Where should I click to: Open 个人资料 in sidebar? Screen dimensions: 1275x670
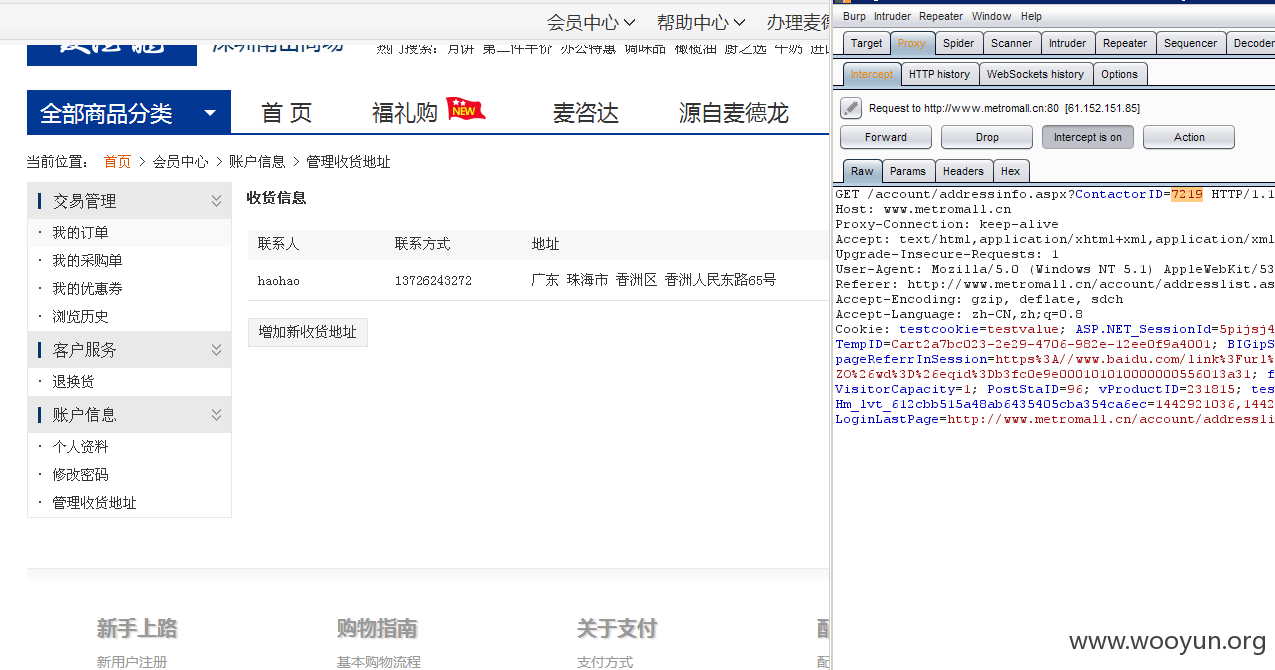(81, 446)
